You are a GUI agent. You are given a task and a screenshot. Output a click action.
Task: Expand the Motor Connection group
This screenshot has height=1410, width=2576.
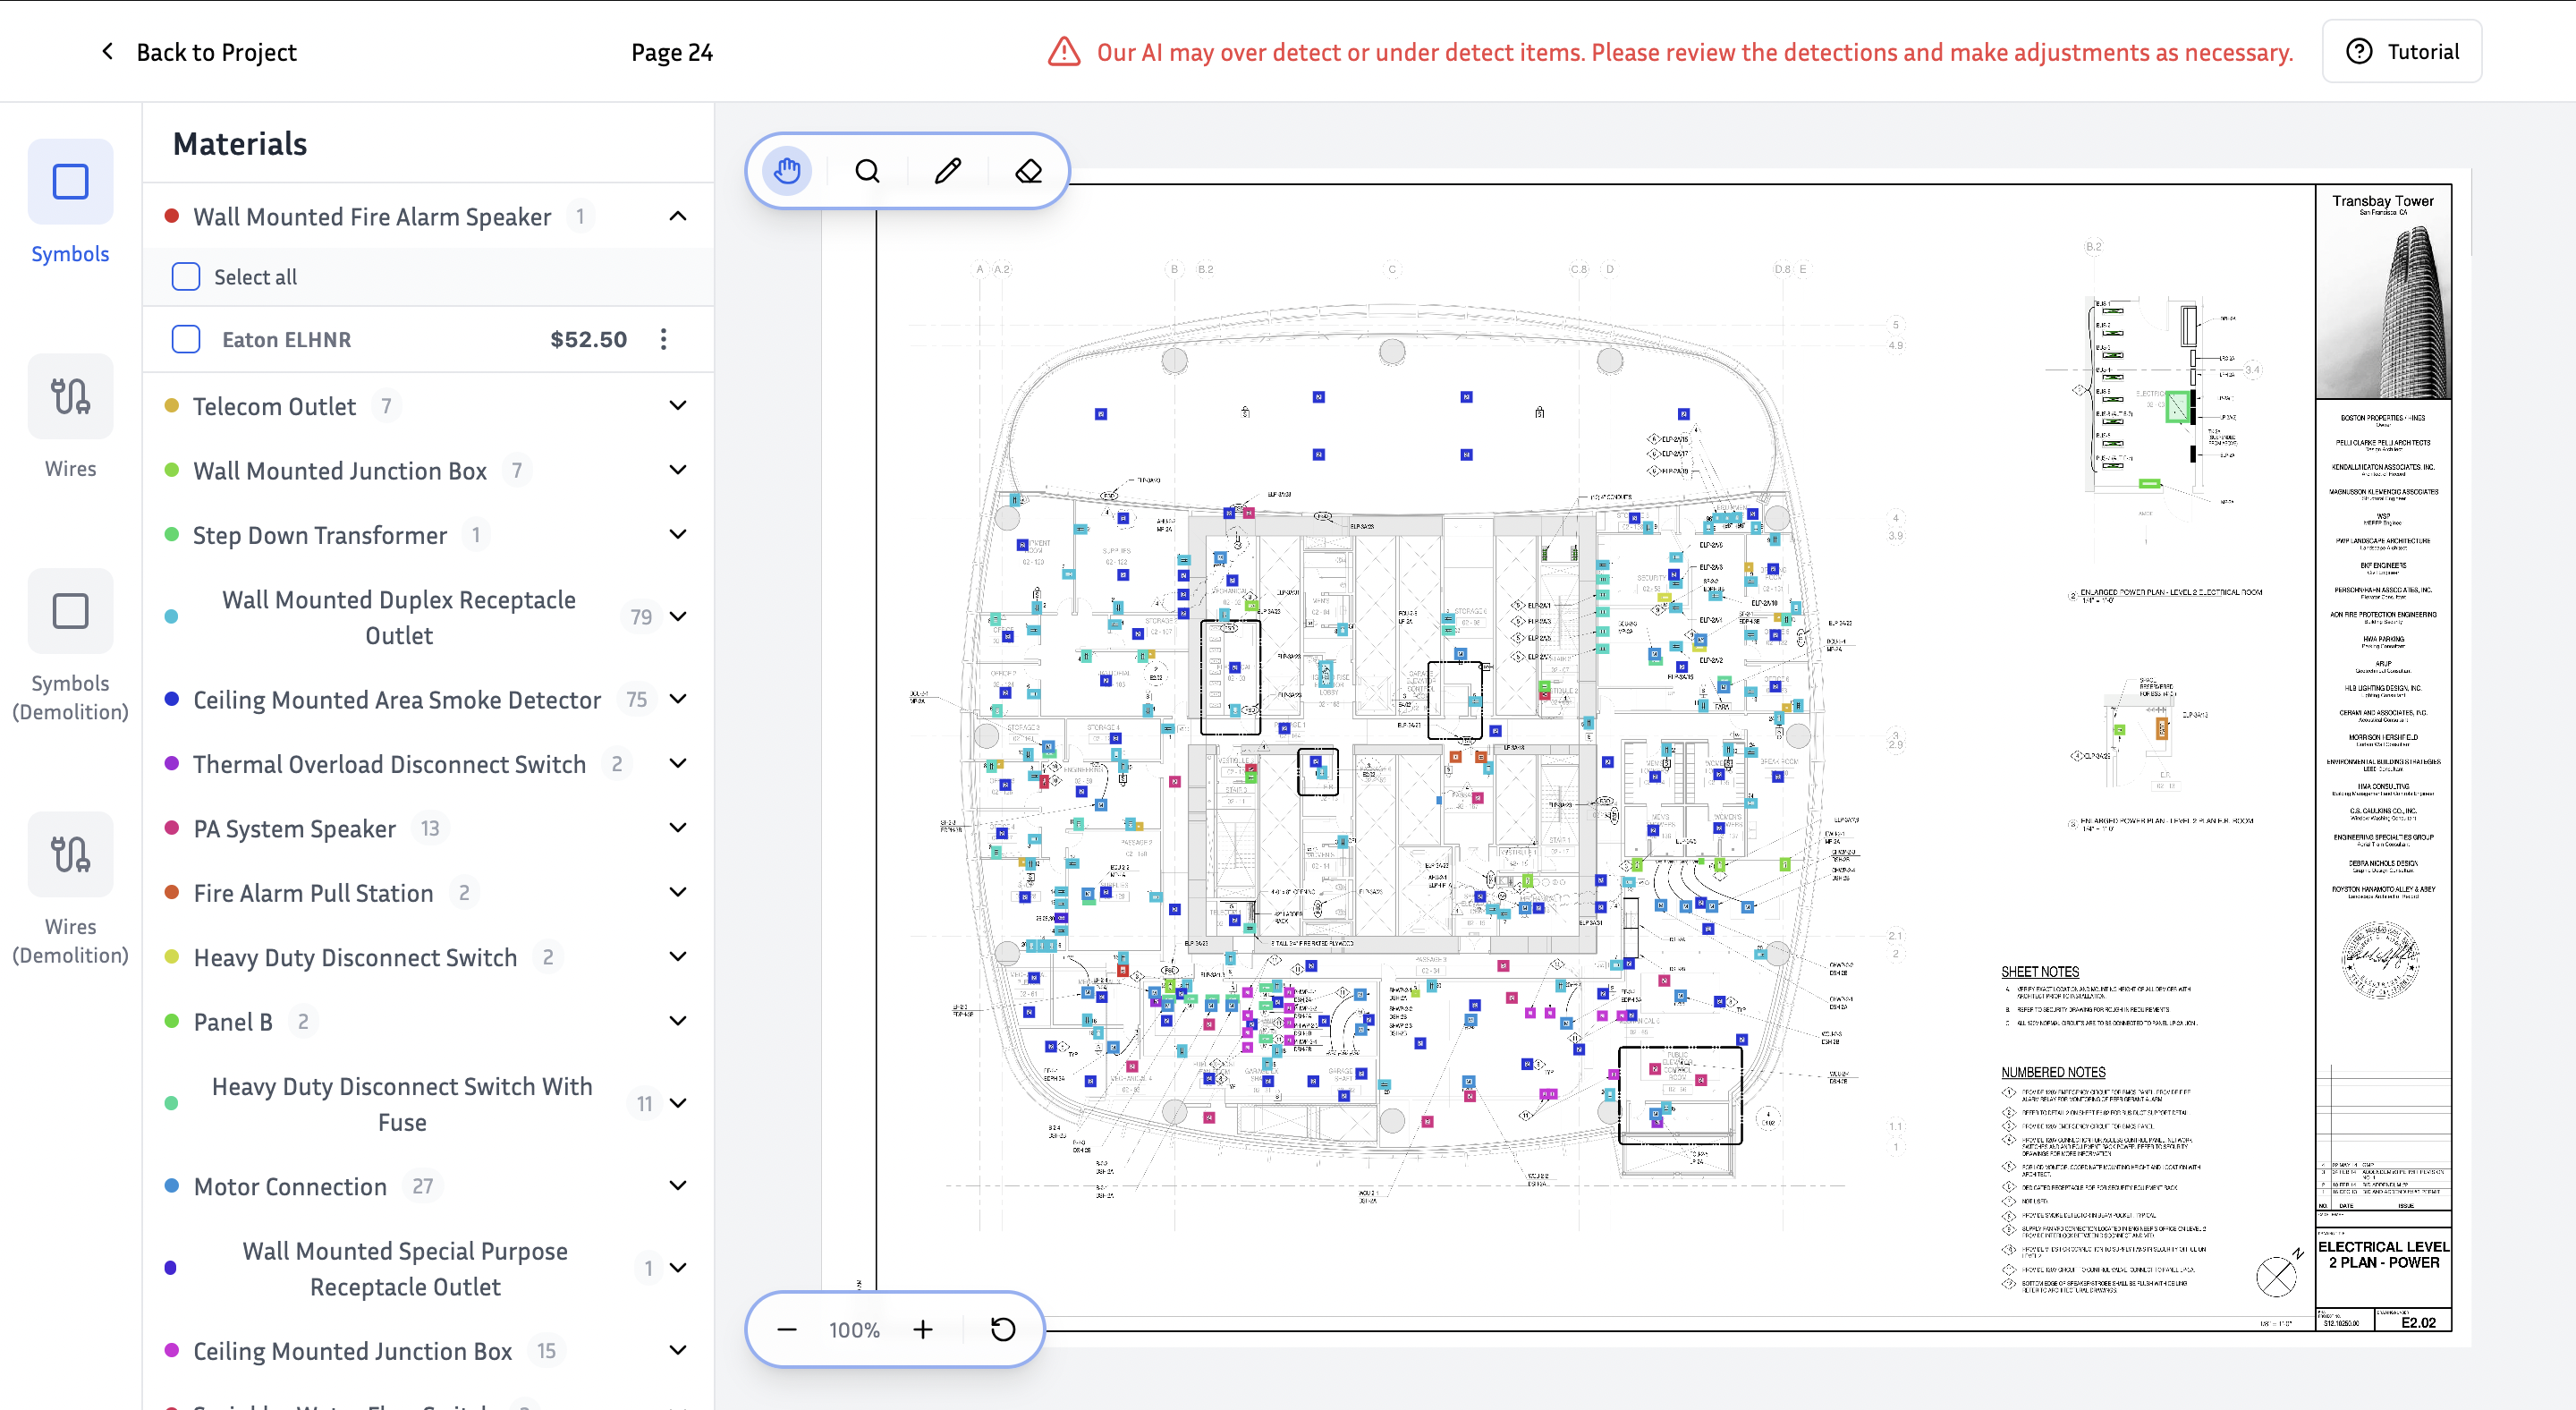pyautogui.click(x=677, y=1186)
